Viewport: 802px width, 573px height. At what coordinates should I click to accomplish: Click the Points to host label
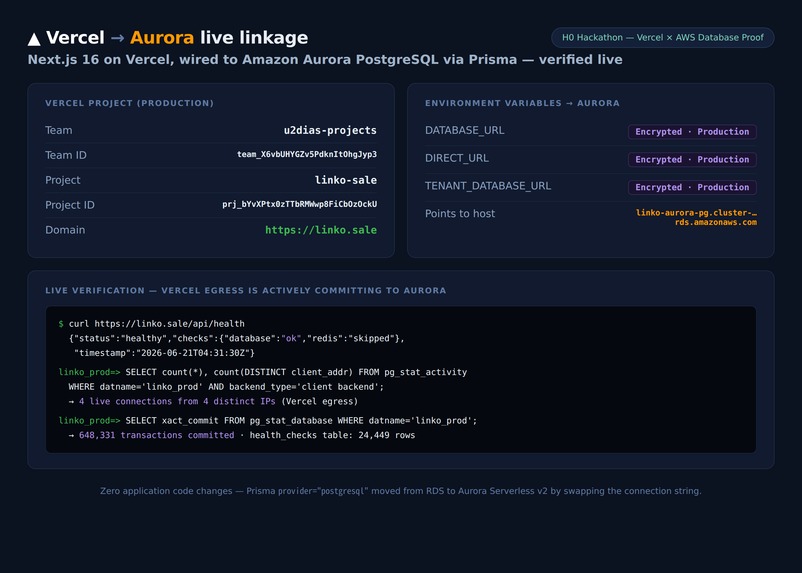coord(460,213)
